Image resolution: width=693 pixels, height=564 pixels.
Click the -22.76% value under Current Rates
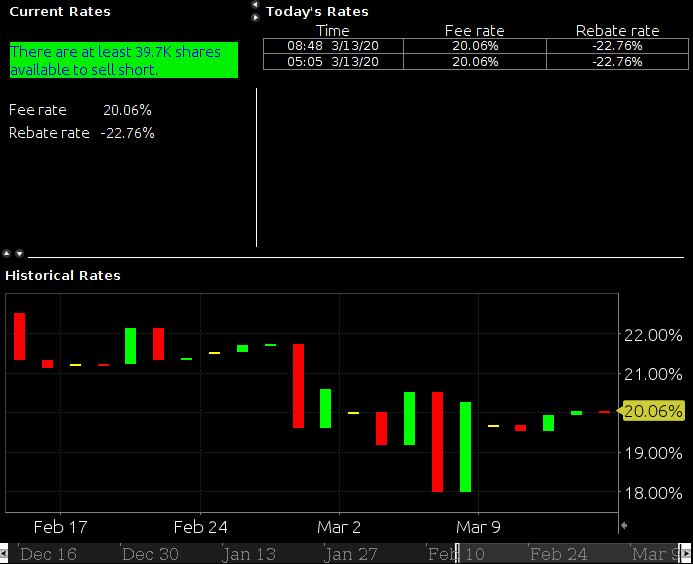click(x=127, y=133)
